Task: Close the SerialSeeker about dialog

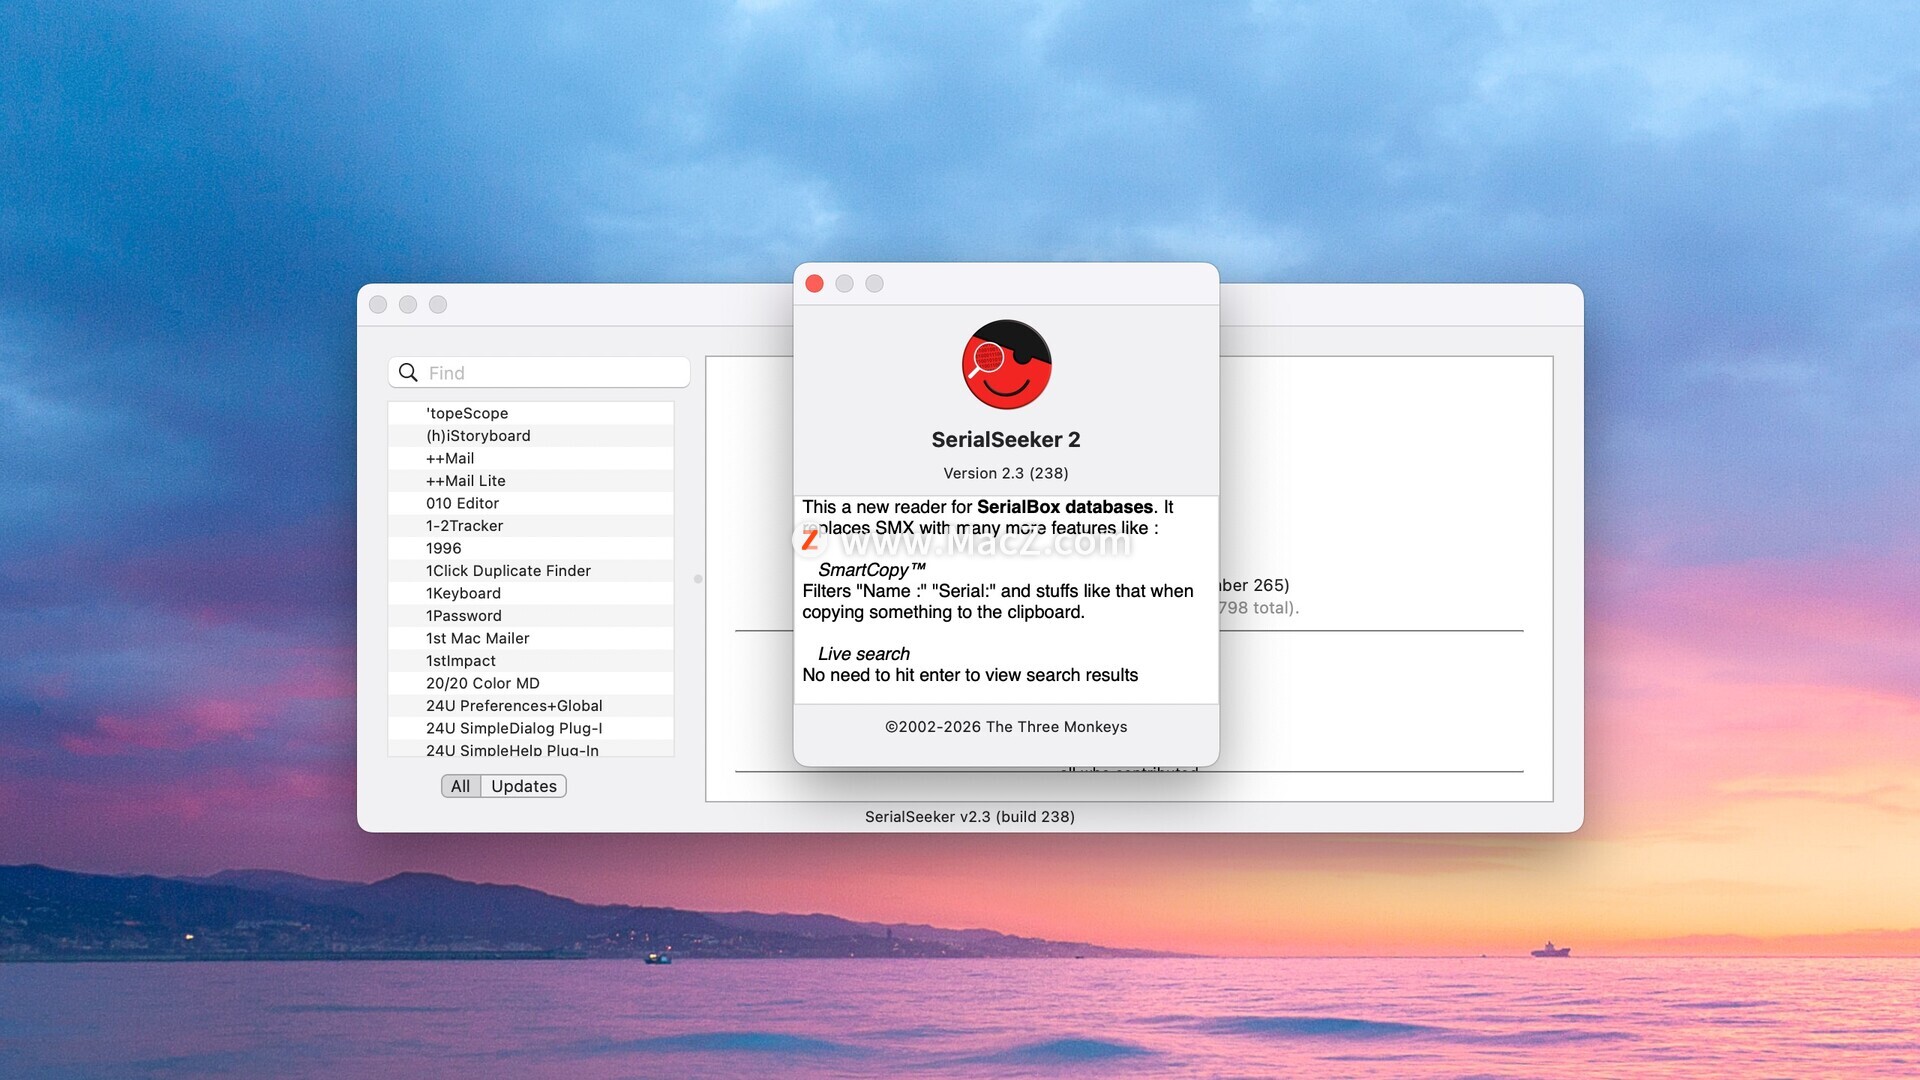Action: pyautogui.click(x=814, y=284)
